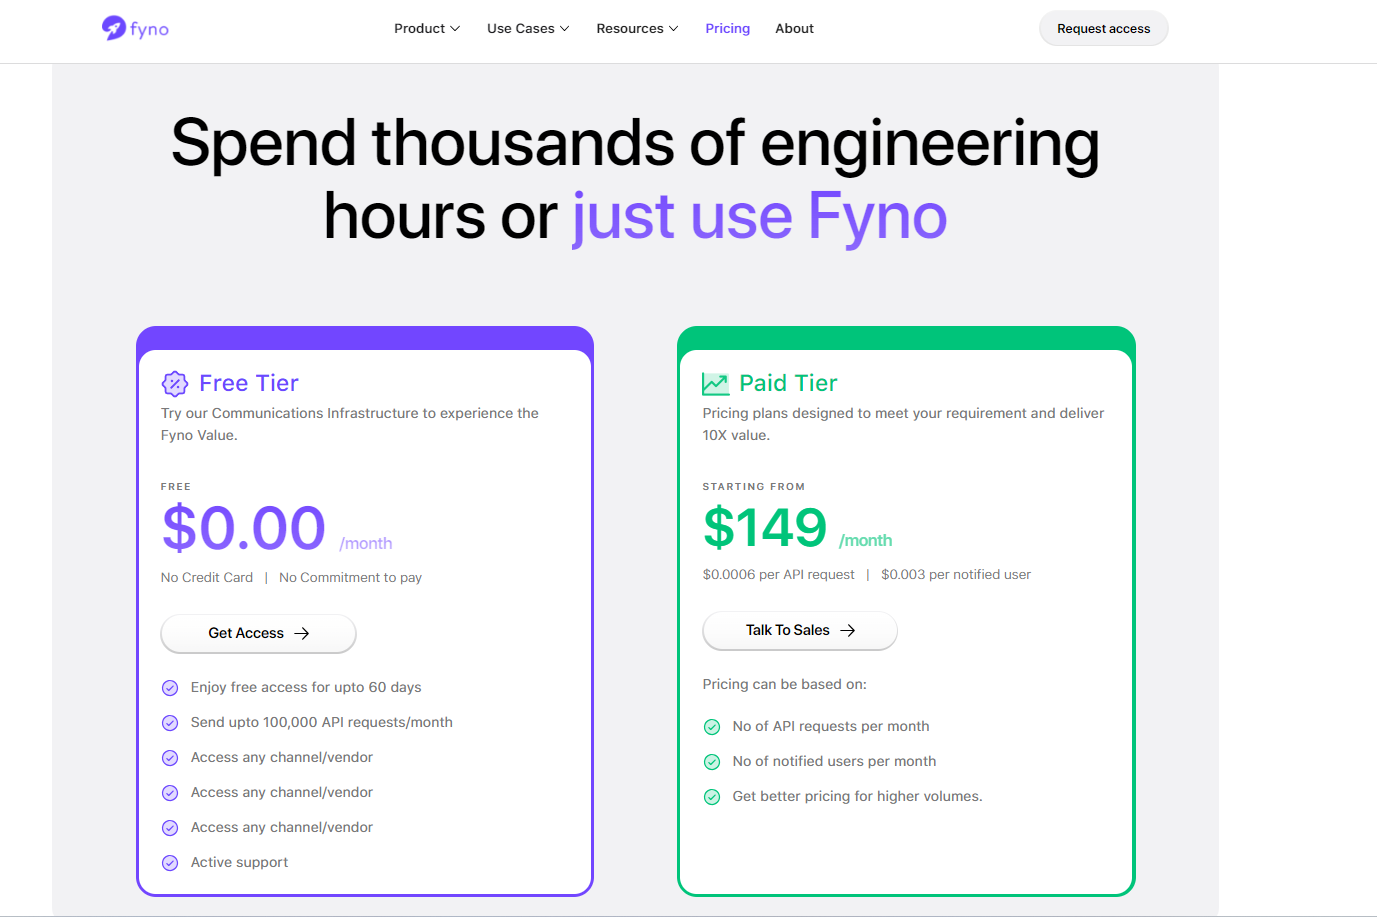Click checkmark icon beside Active support
The width and height of the screenshot is (1377, 917).
170,863
